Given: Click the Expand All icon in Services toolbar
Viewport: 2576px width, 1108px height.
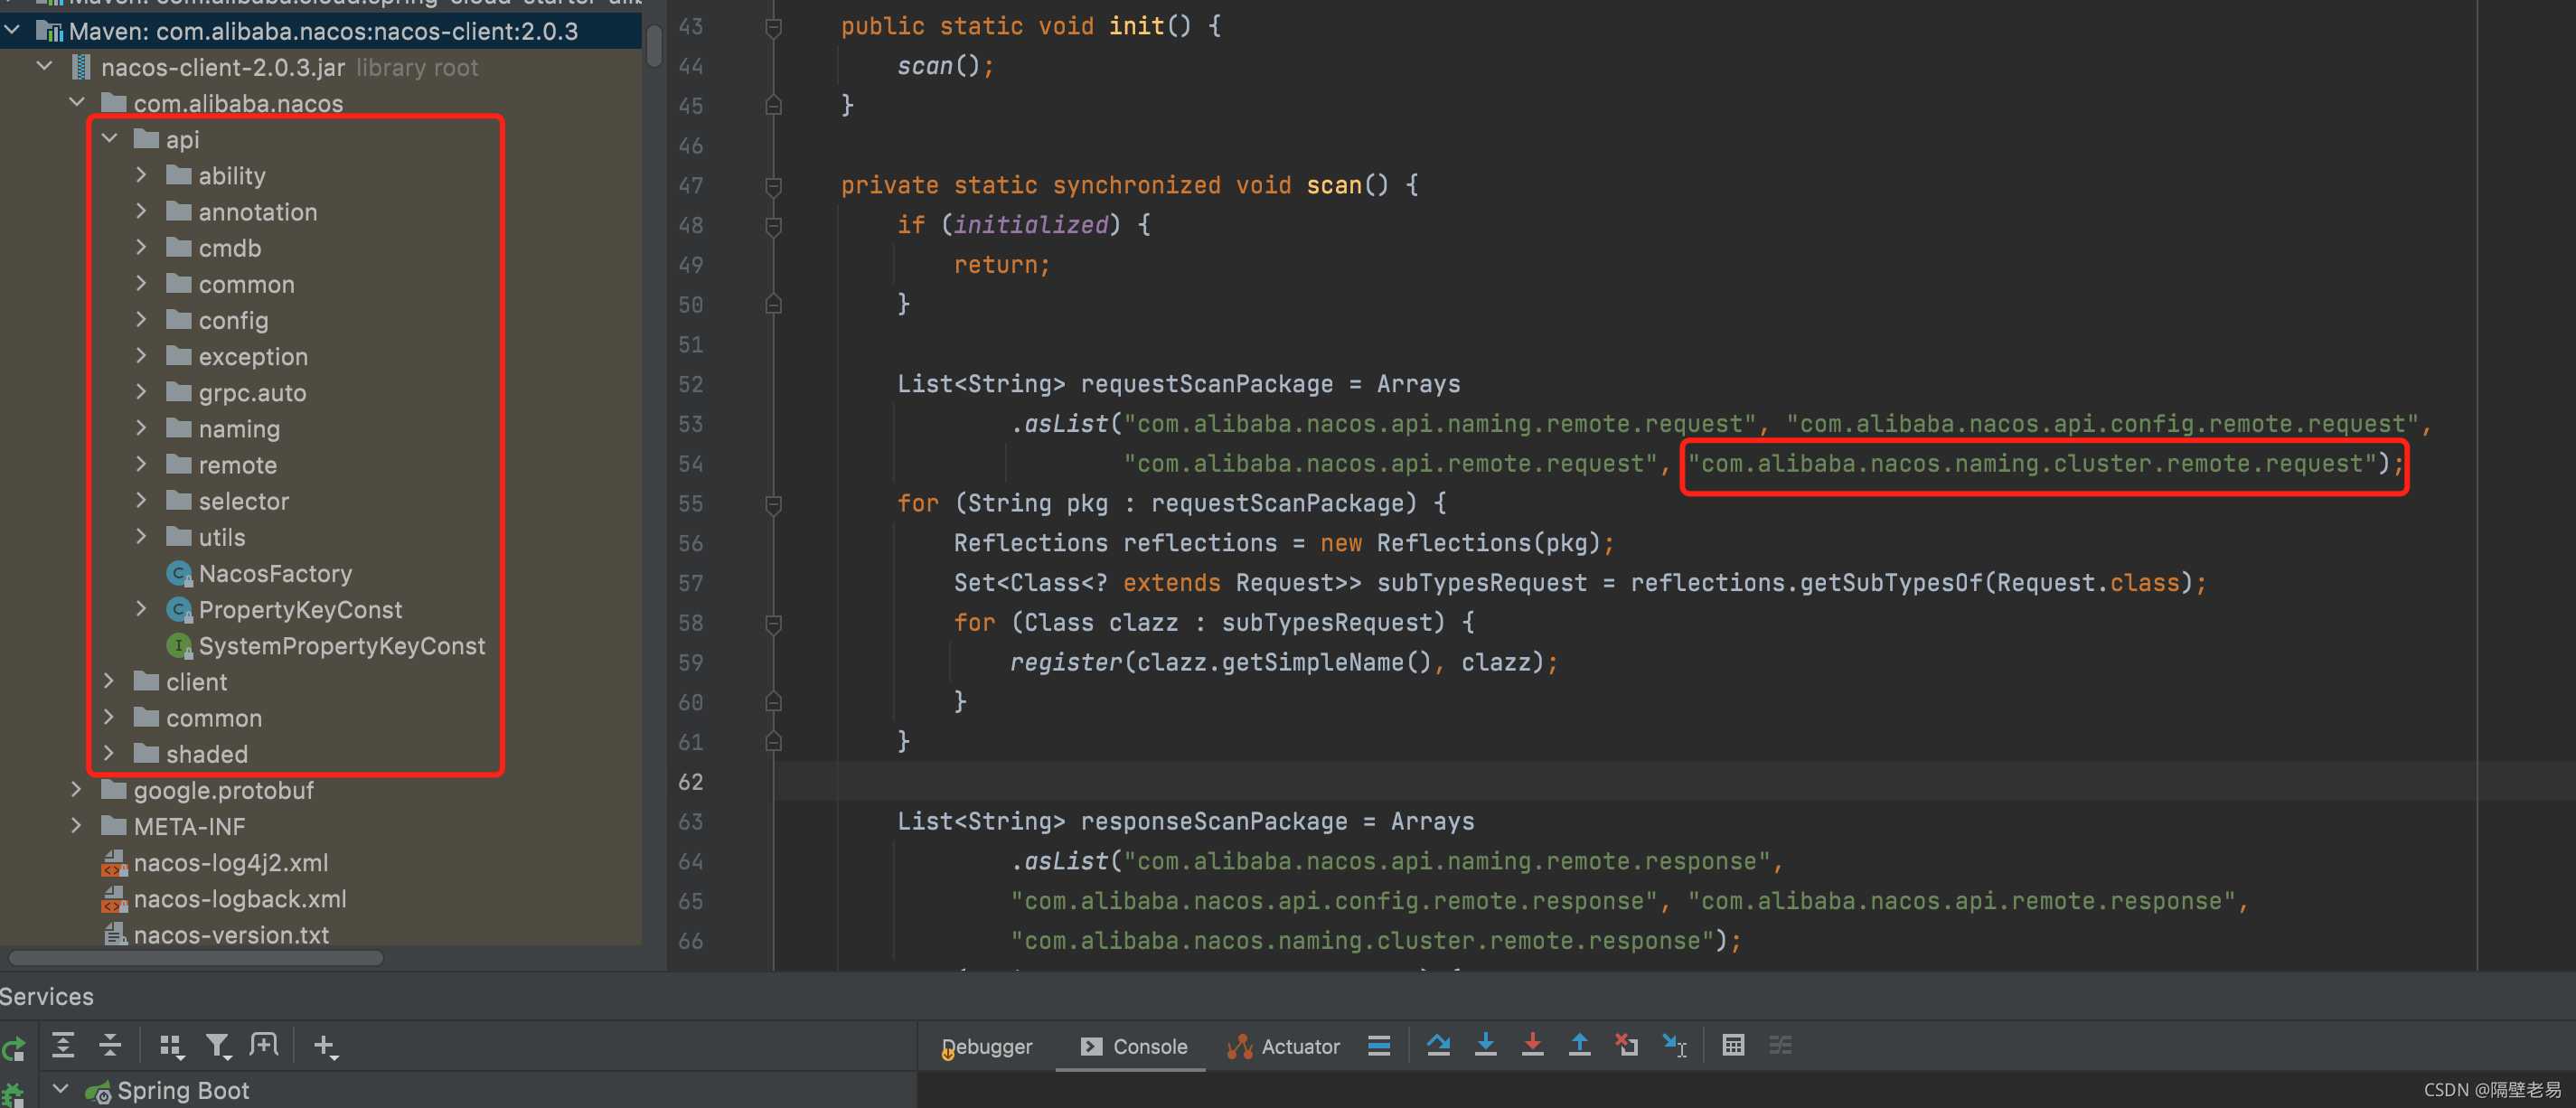Looking at the screenshot, I should point(63,1045).
